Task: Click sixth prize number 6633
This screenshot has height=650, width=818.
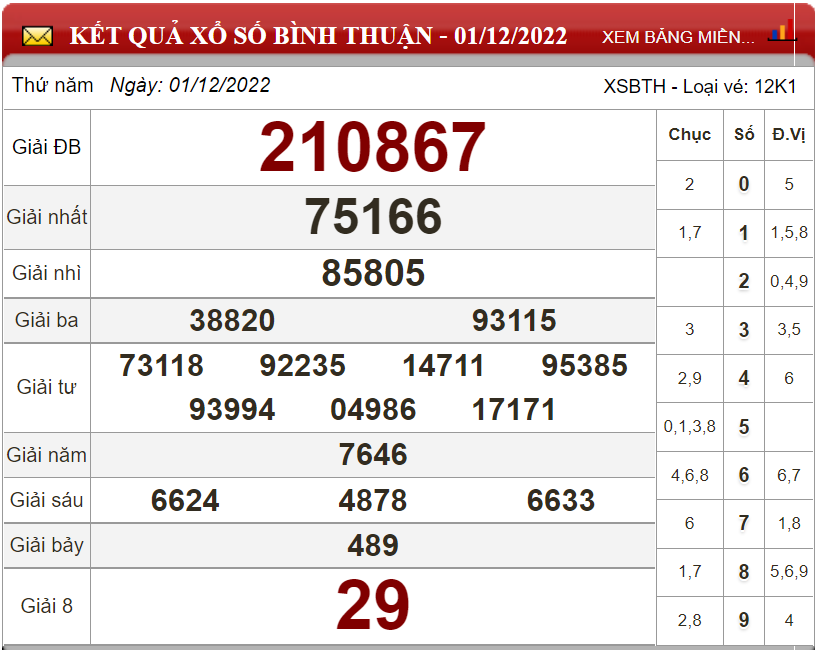Action: (x=561, y=500)
